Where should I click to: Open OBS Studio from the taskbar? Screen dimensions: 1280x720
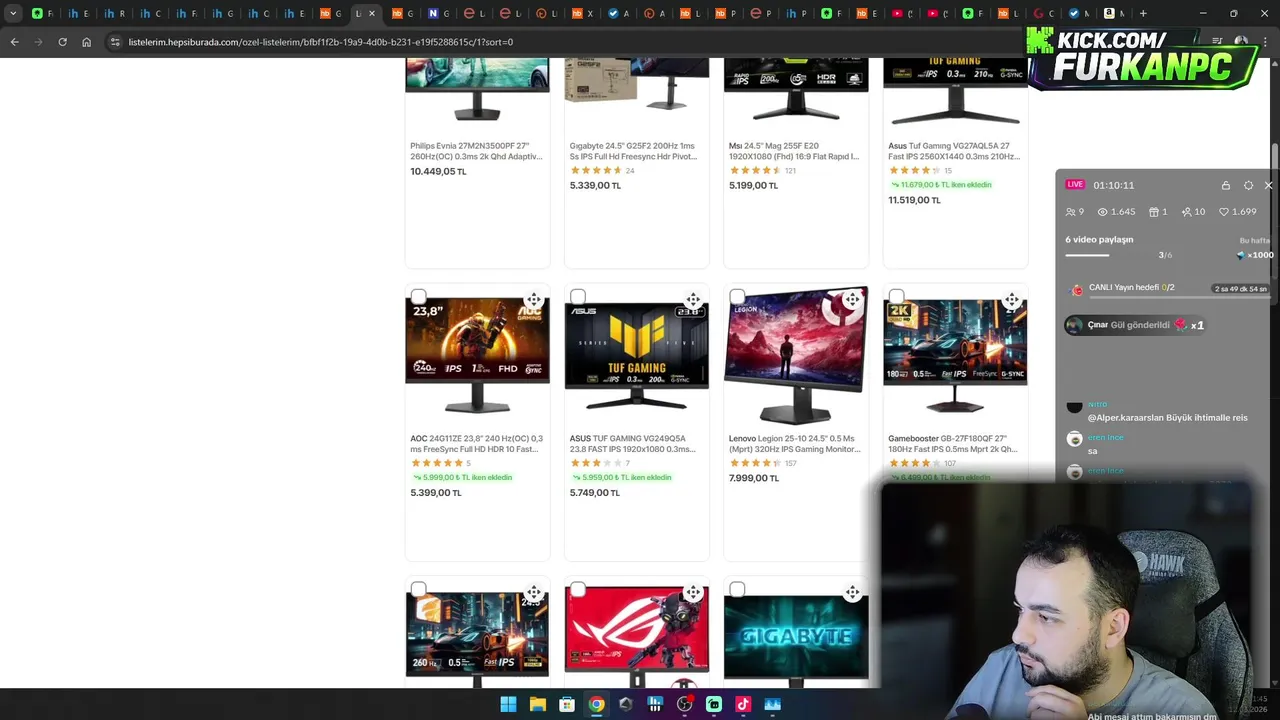(x=684, y=704)
